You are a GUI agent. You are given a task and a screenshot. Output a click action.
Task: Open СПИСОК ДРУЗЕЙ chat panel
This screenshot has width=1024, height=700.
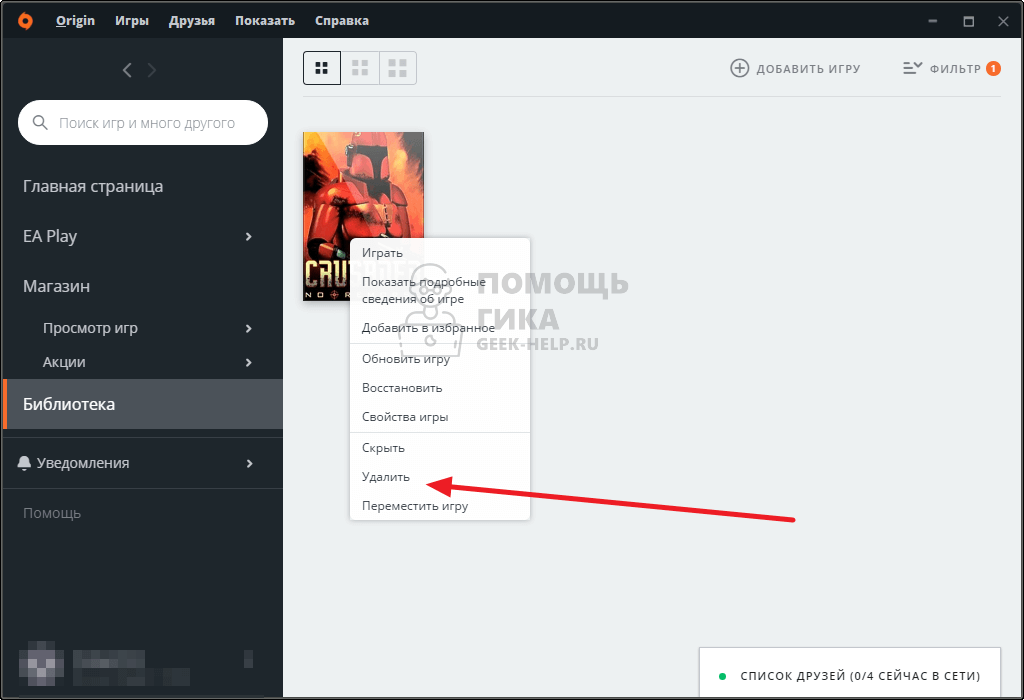pos(850,673)
